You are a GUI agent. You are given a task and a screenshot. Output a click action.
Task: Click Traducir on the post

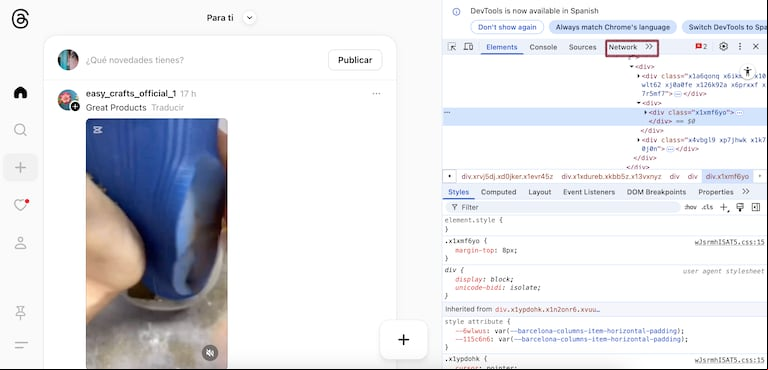point(168,108)
